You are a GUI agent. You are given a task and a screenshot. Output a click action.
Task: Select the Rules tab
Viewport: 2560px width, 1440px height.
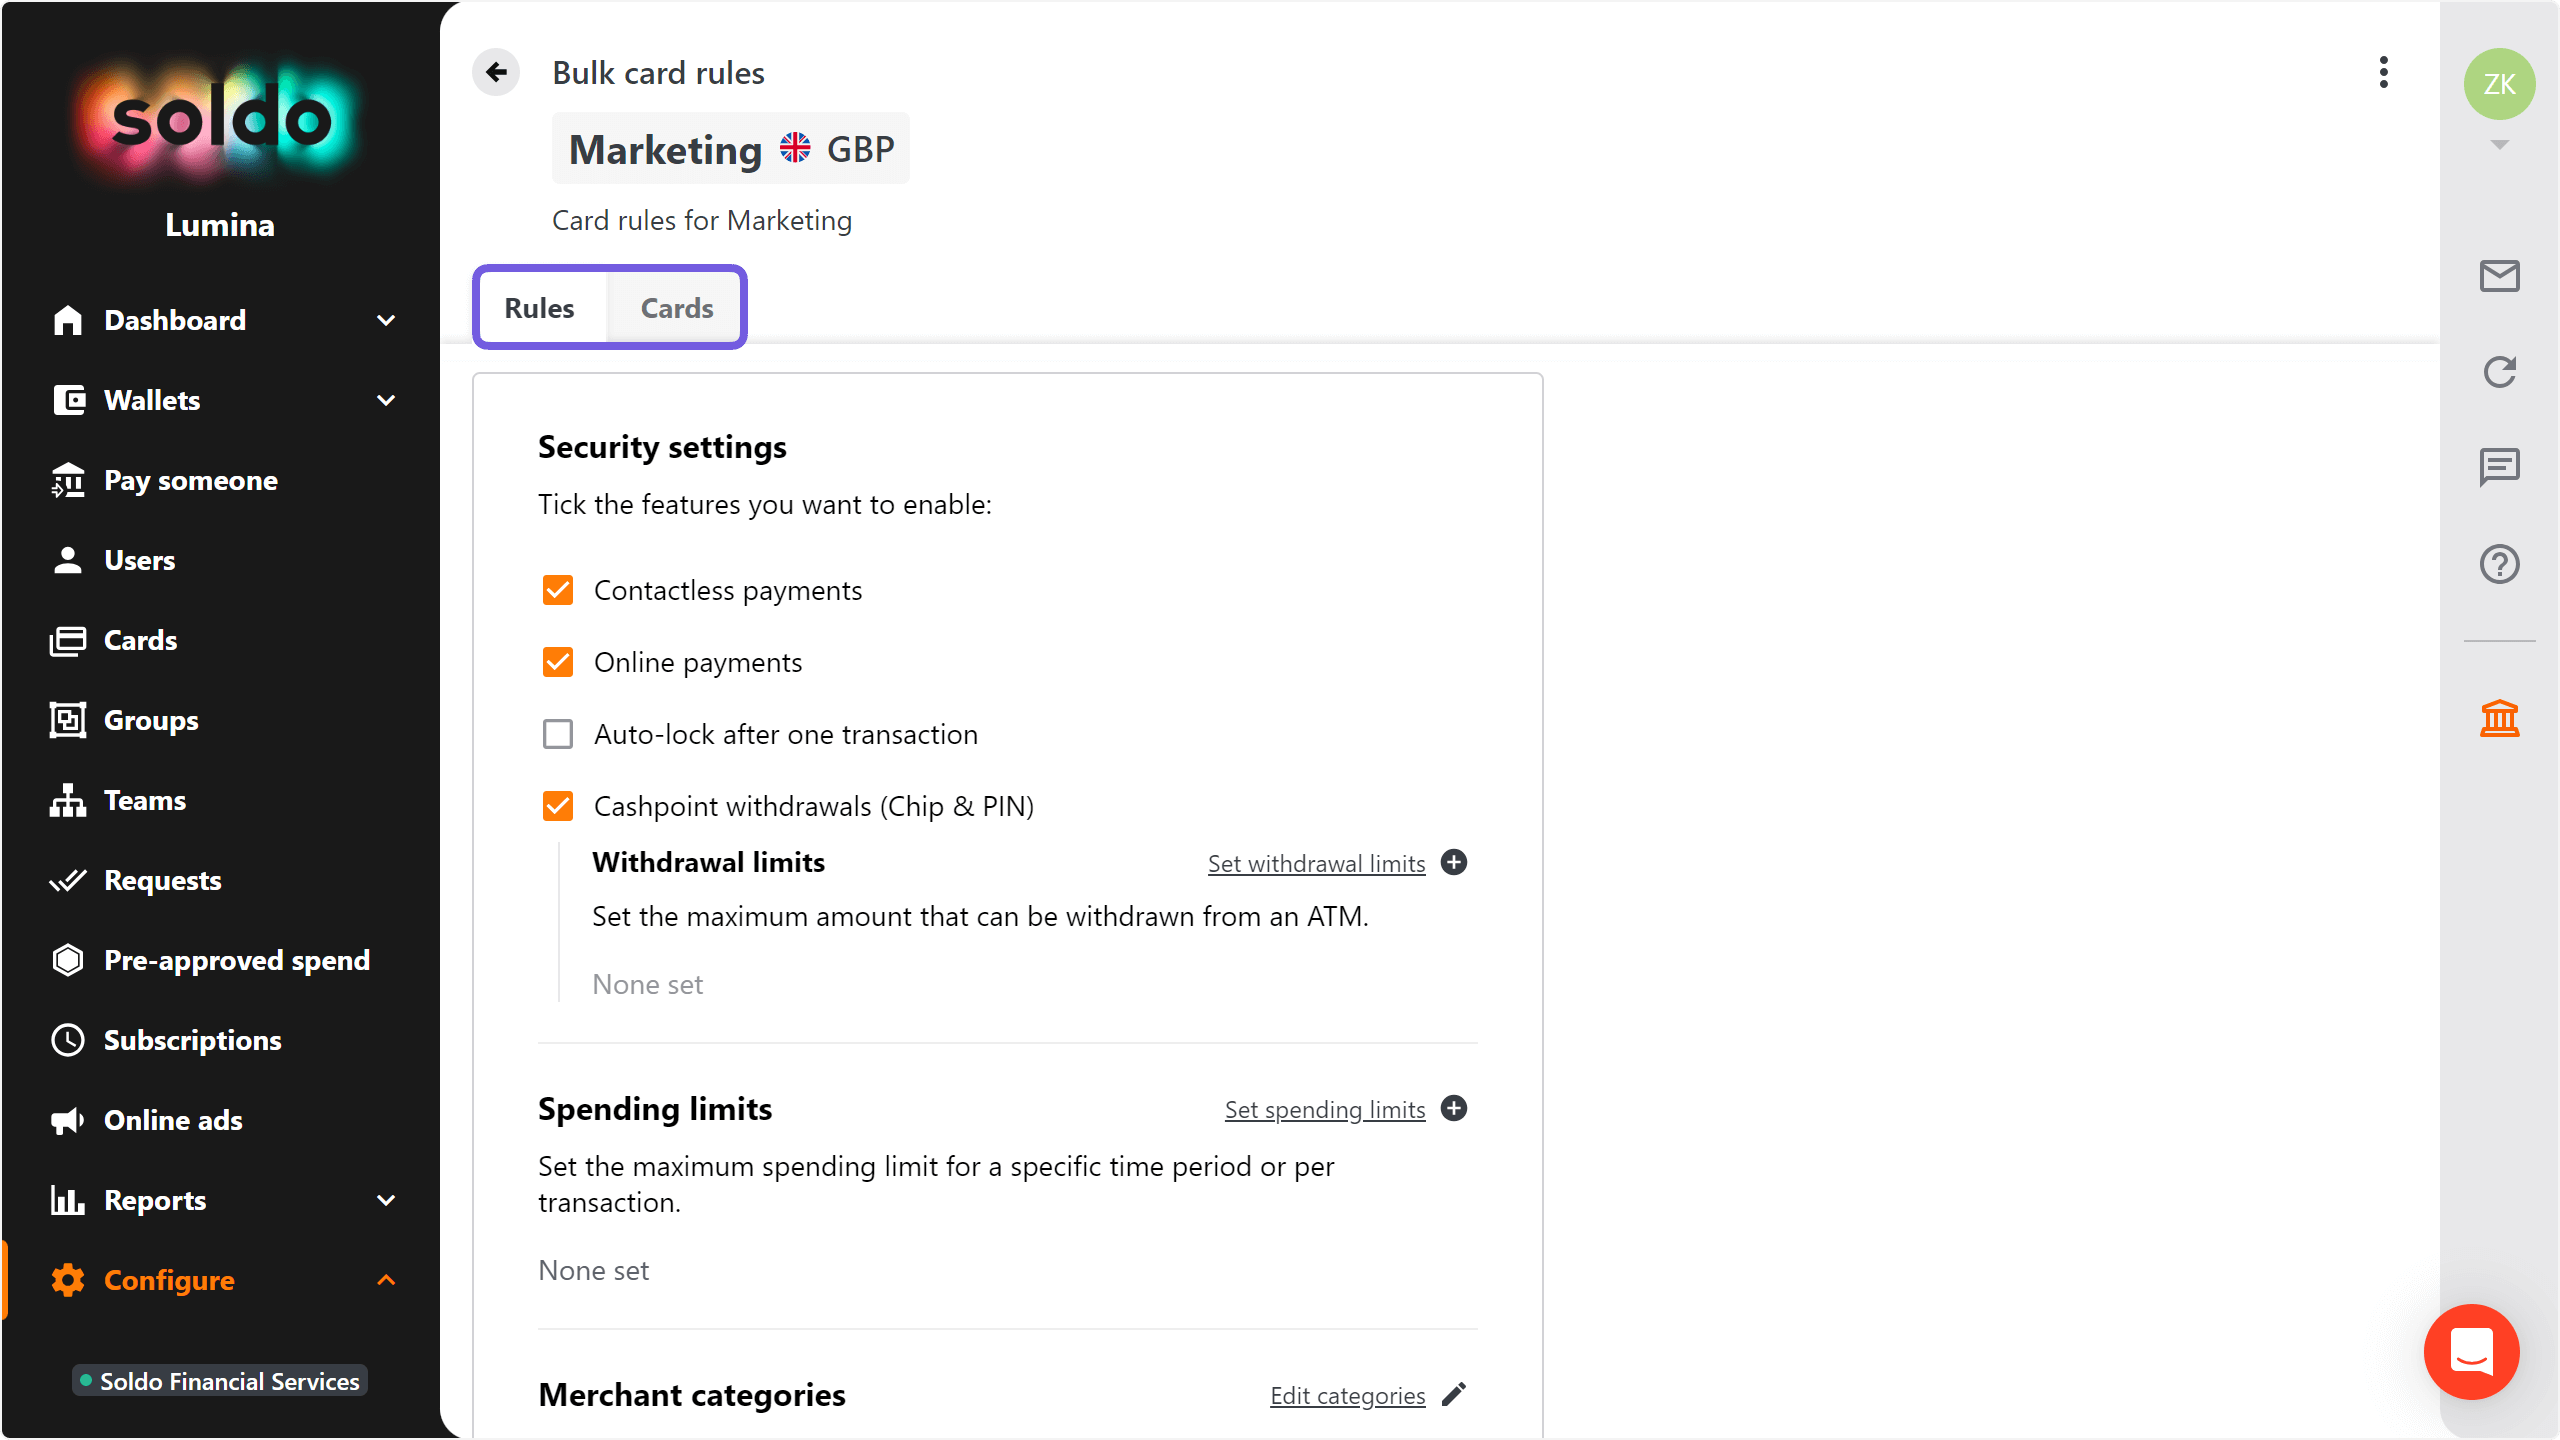pyautogui.click(x=540, y=308)
